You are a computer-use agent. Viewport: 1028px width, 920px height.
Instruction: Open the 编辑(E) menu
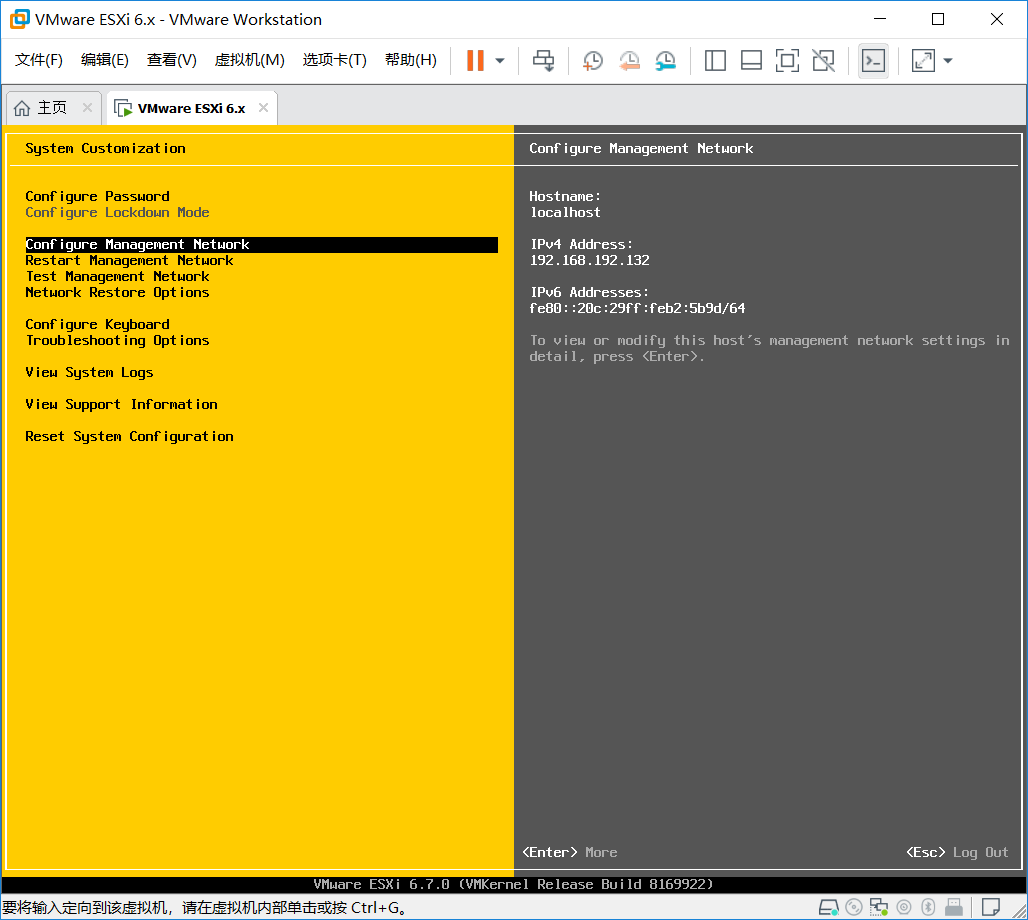tap(104, 60)
